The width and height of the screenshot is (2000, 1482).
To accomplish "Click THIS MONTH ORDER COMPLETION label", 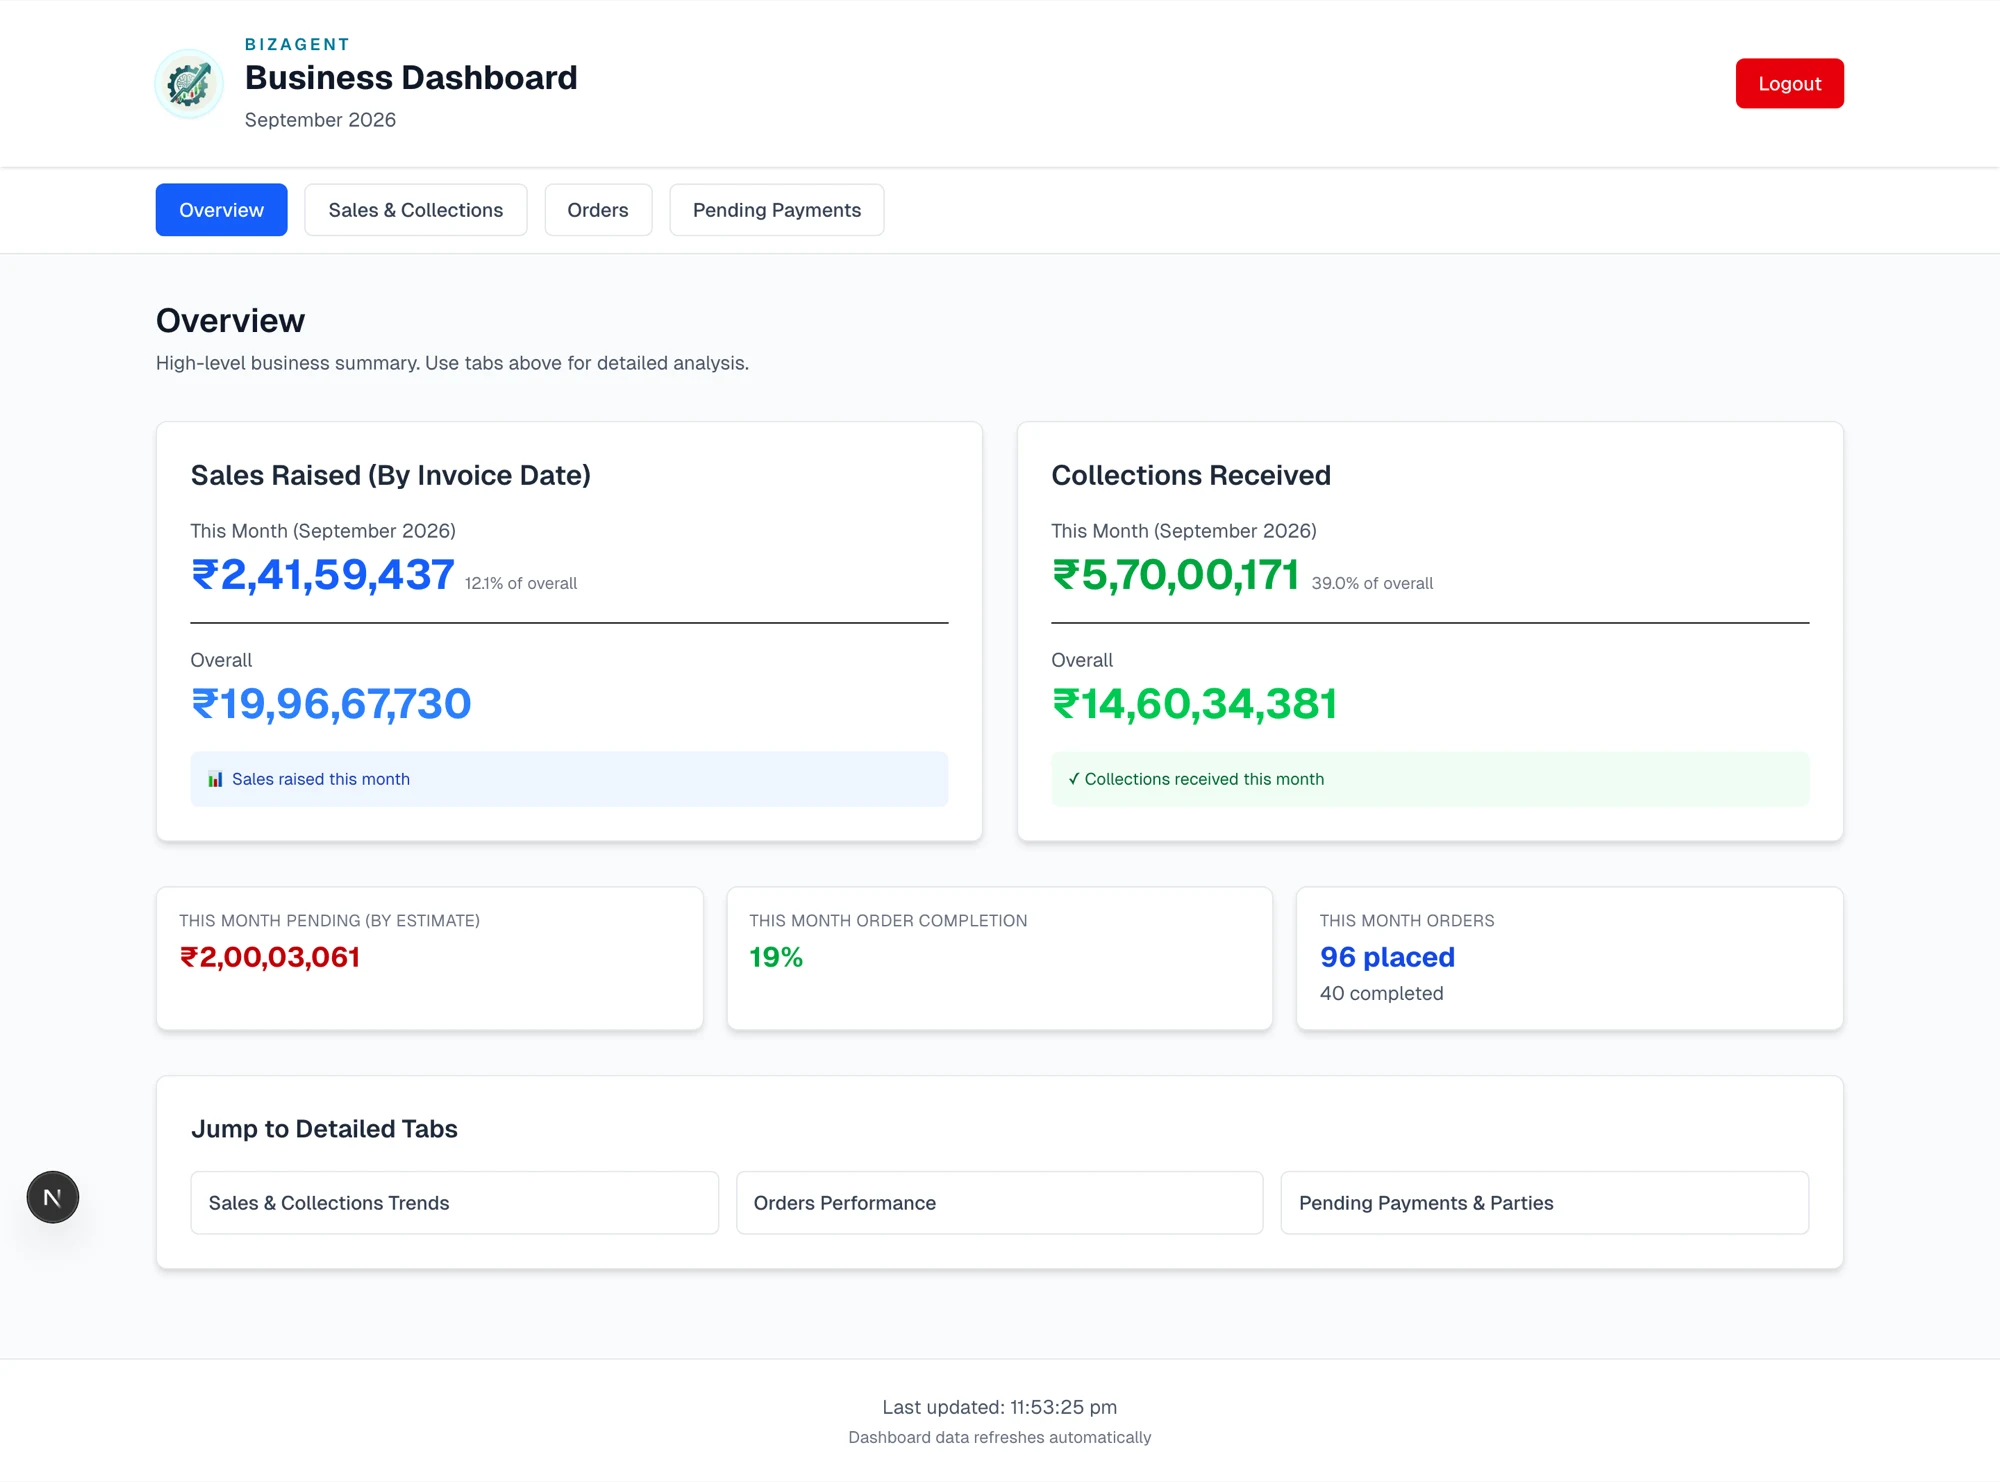I will point(888,921).
